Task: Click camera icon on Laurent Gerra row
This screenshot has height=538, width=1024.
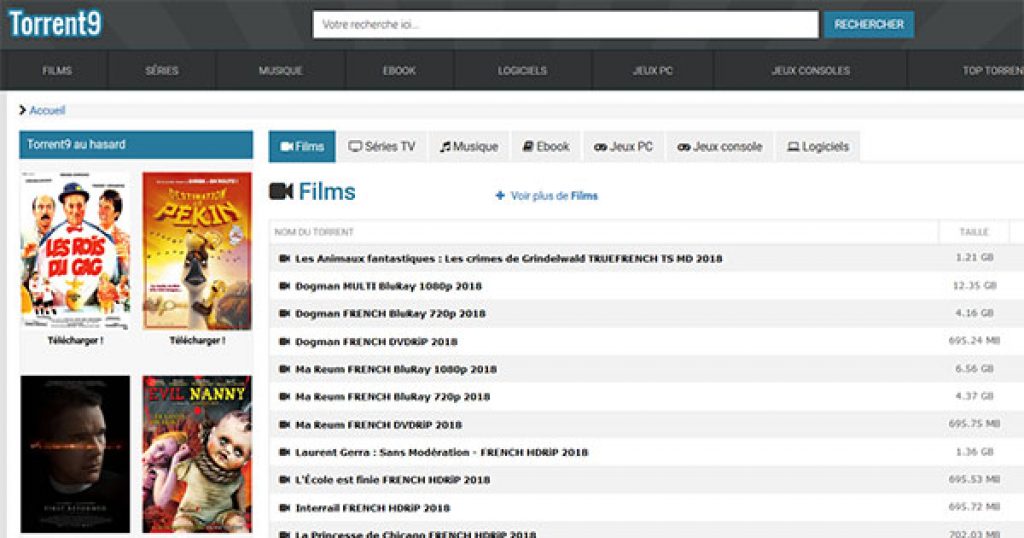Action: click(285, 452)
